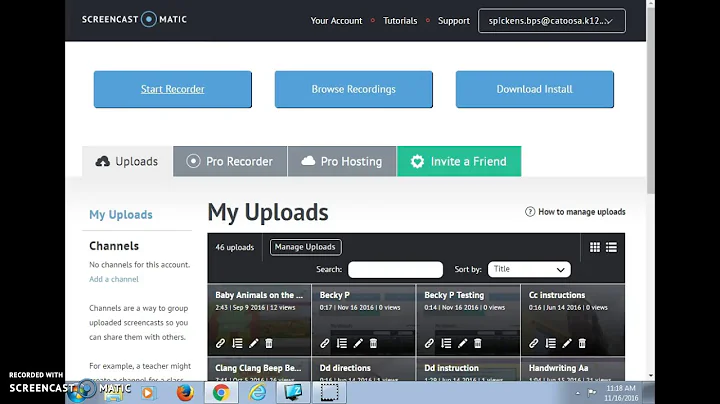The height and width of the screenshot is (404, 720).
Task: Select the Uploads tab
Action: [x=127, y=161]
